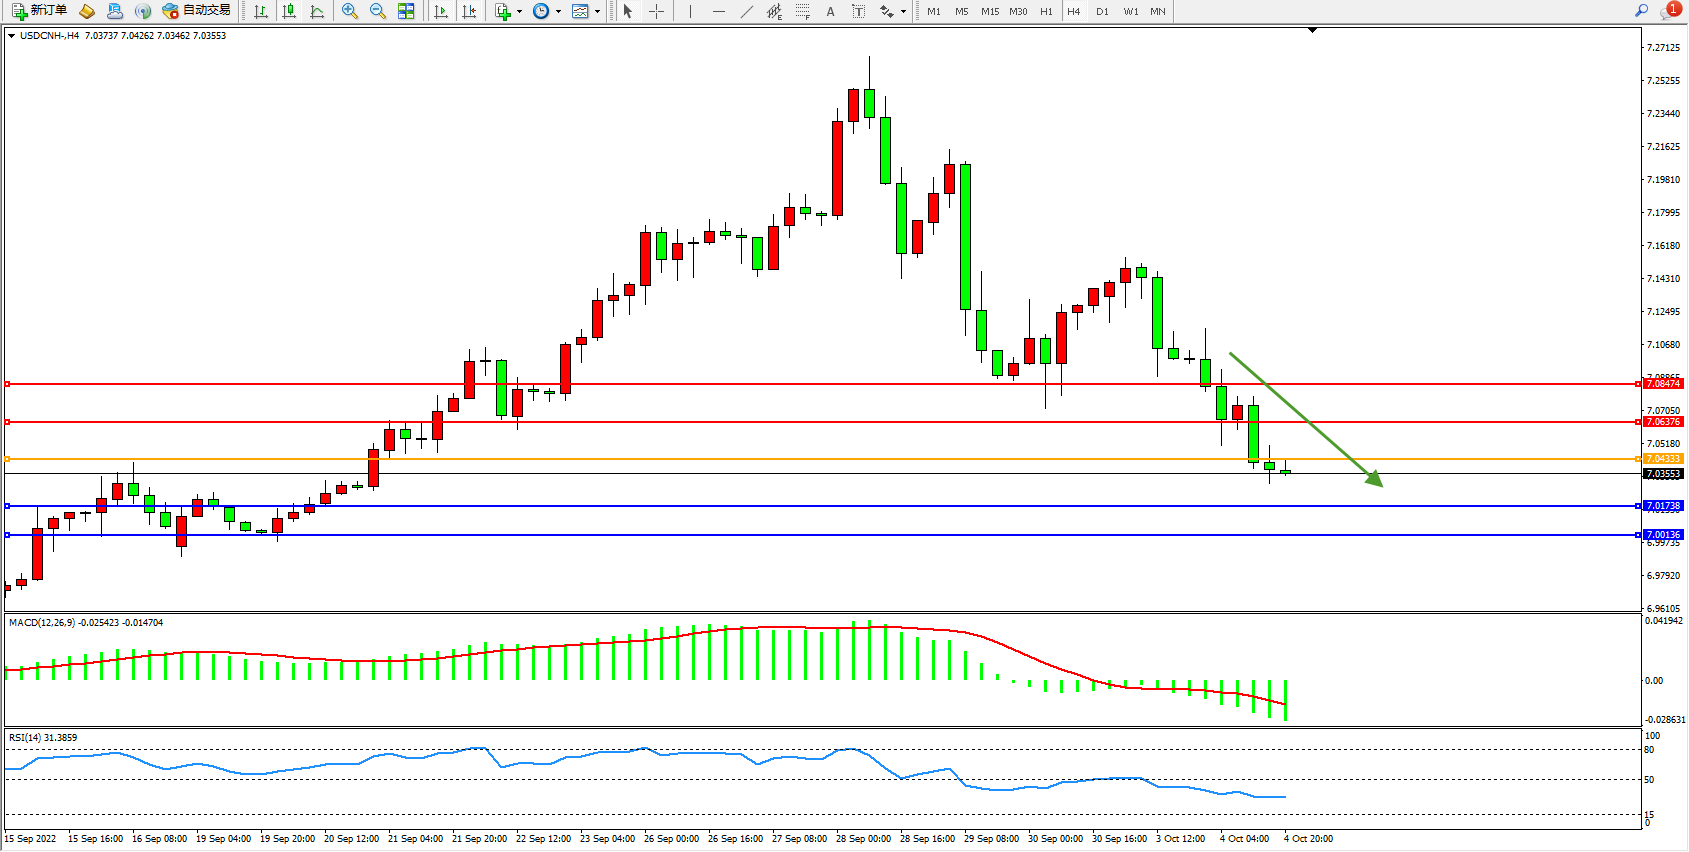Expand the periodicity clock dropdown
The height and width of the screenshot is (852, 1689).
[558, 12]
